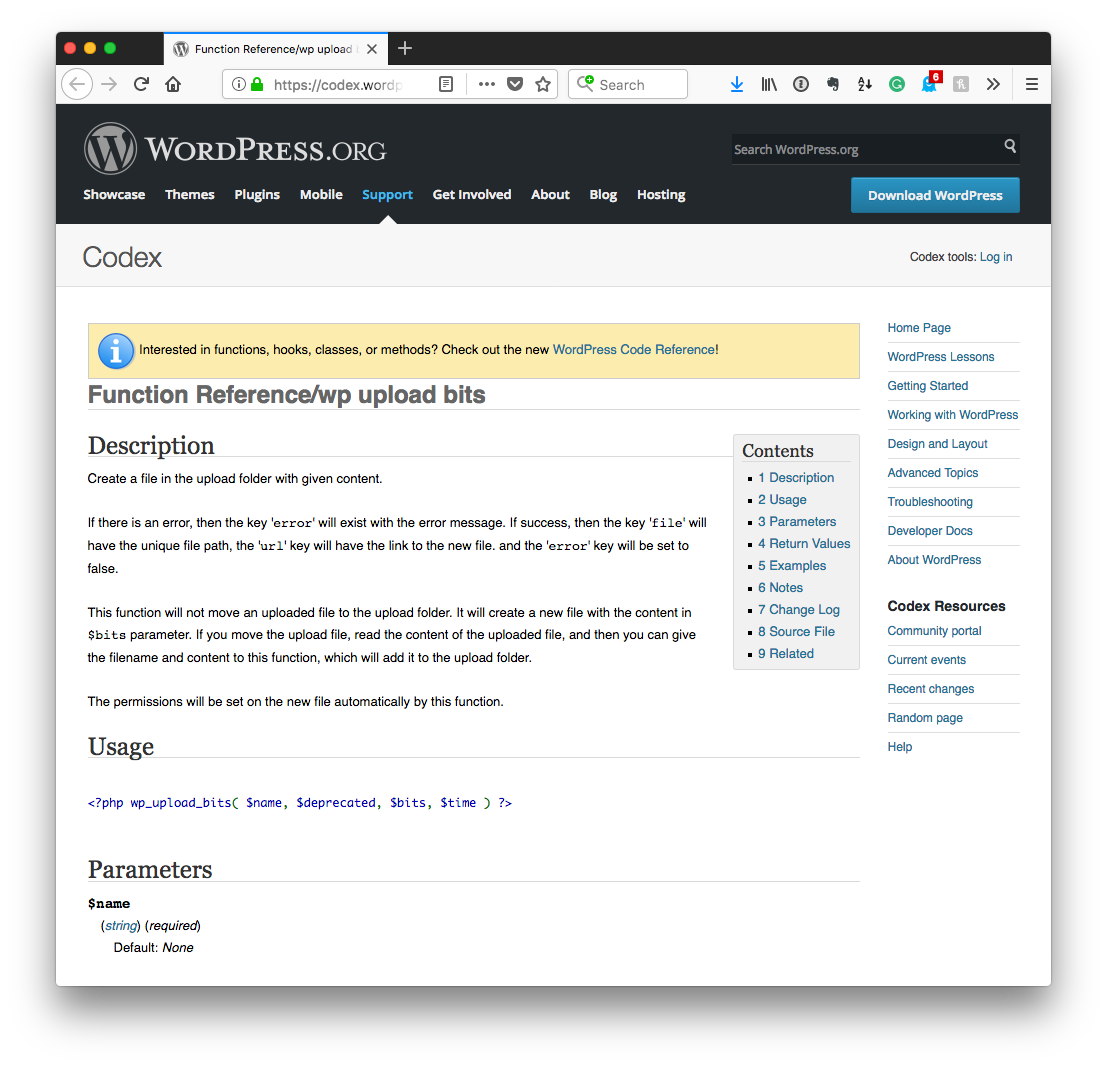
Task: Click the Grammarly extension icon
Action: (x=897, y=84)
